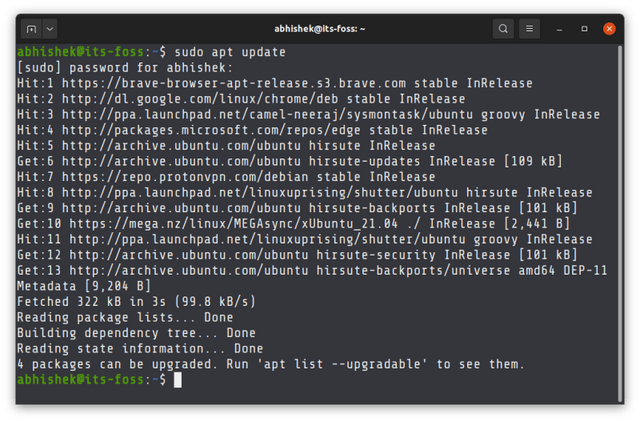
Task: Click the block cursor at the last prompt
Action: [x=178, y=381]
